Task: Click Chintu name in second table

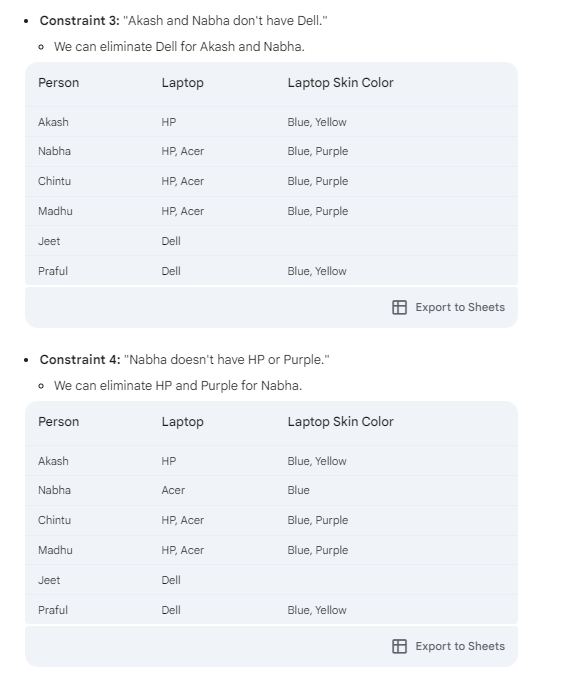Action: [54, 521]
